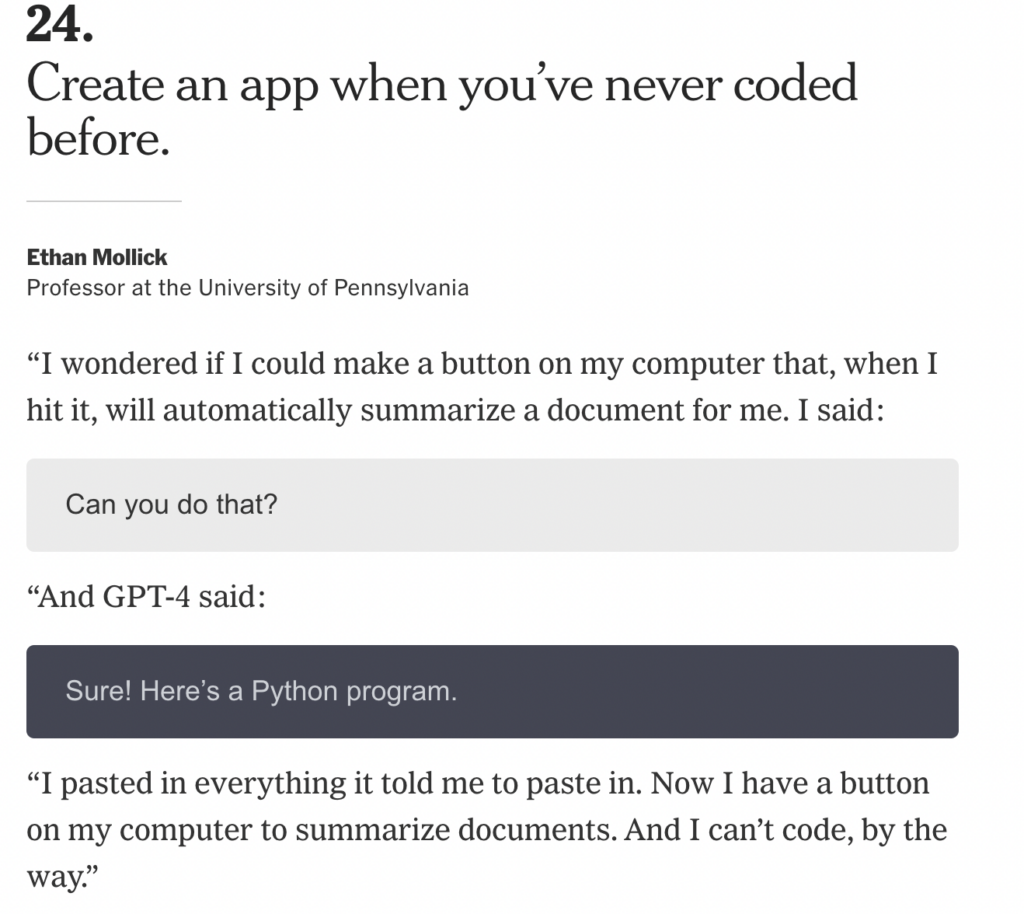The width and height of the screenshot is (1024, 914).
Task: Click the paragraph starting "I wondered if I could"
Action: 482,386
